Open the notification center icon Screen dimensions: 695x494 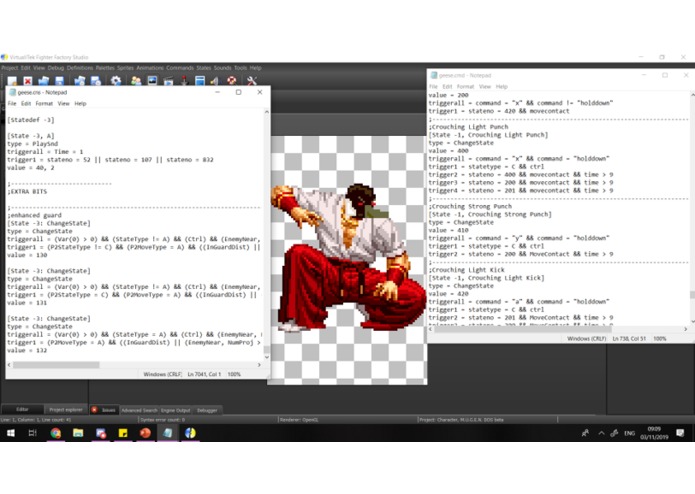tap(680, 433)
